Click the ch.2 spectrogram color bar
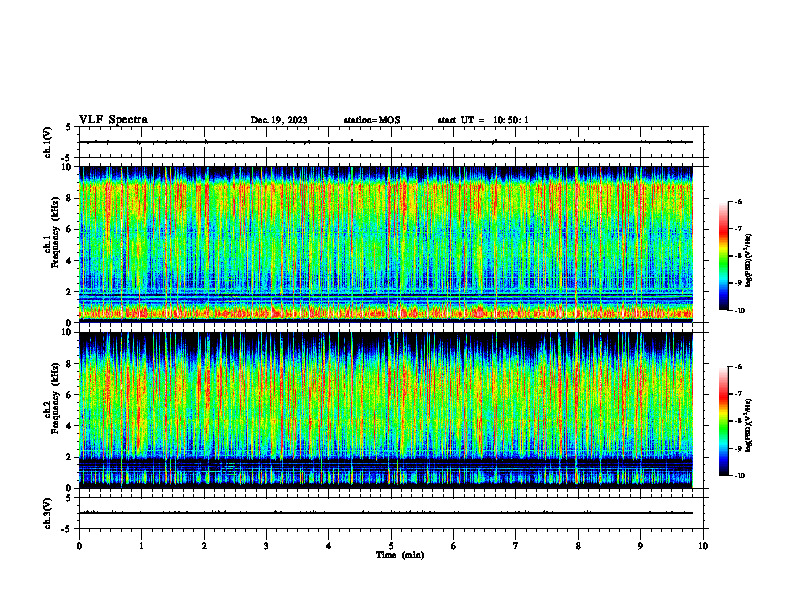The image size is (792, 612). click(x=724, y=421)
